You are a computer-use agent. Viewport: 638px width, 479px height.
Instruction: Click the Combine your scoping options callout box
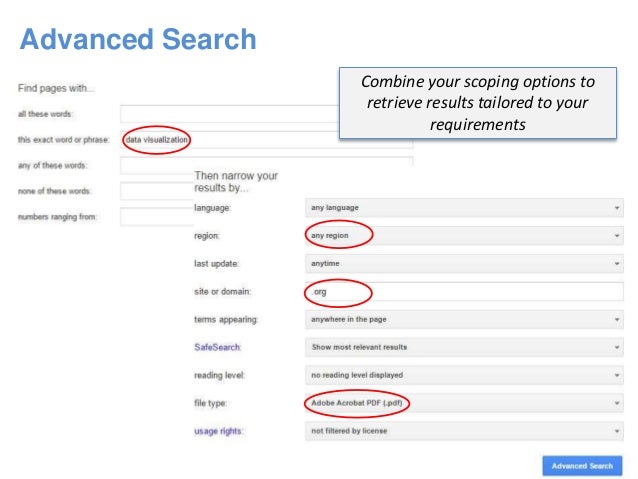(478, 104)
